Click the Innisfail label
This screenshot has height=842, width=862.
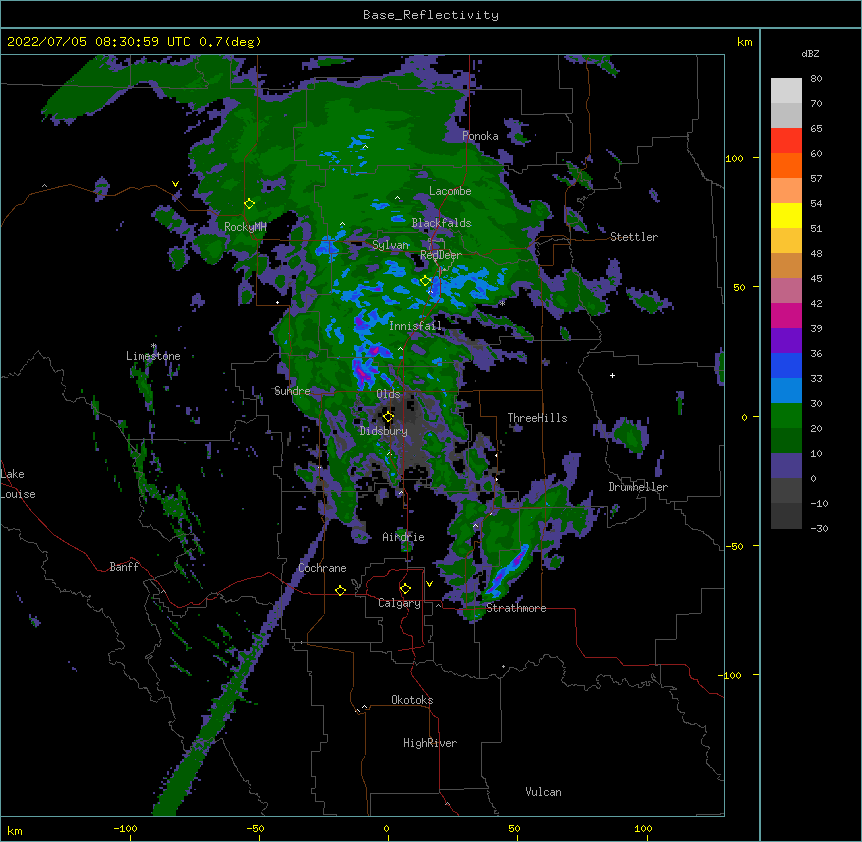(x=415, y=326)
